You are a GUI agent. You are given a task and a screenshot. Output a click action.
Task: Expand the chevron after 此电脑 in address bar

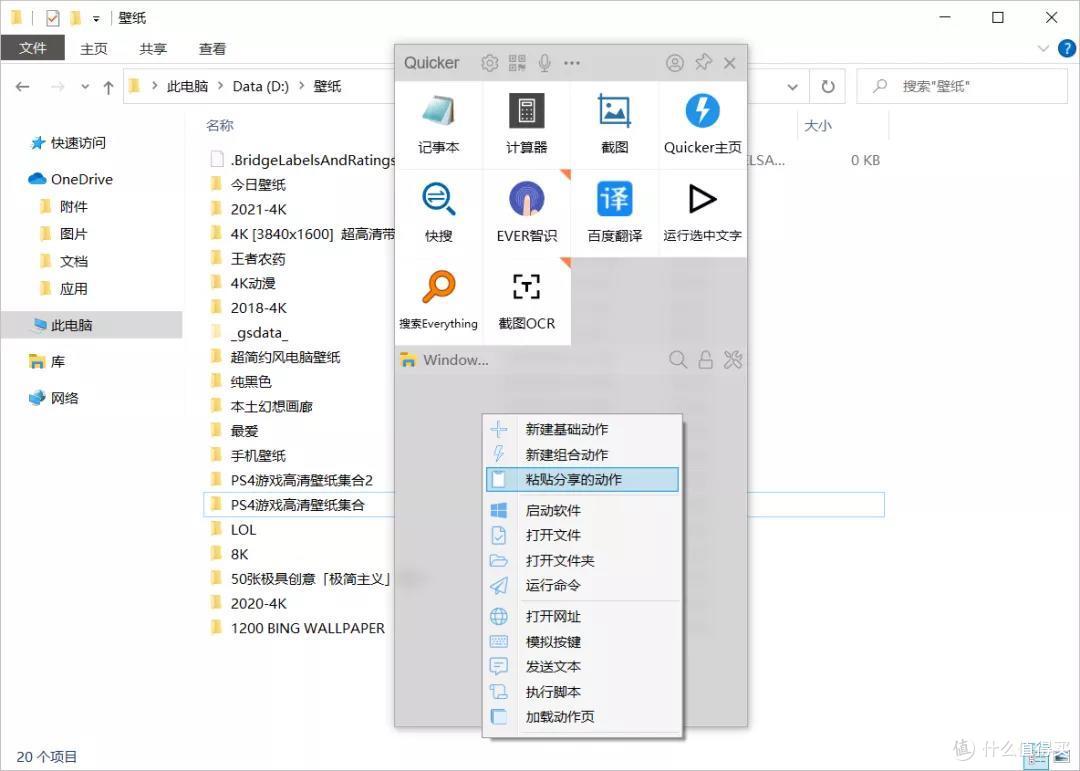click(220, 86)
